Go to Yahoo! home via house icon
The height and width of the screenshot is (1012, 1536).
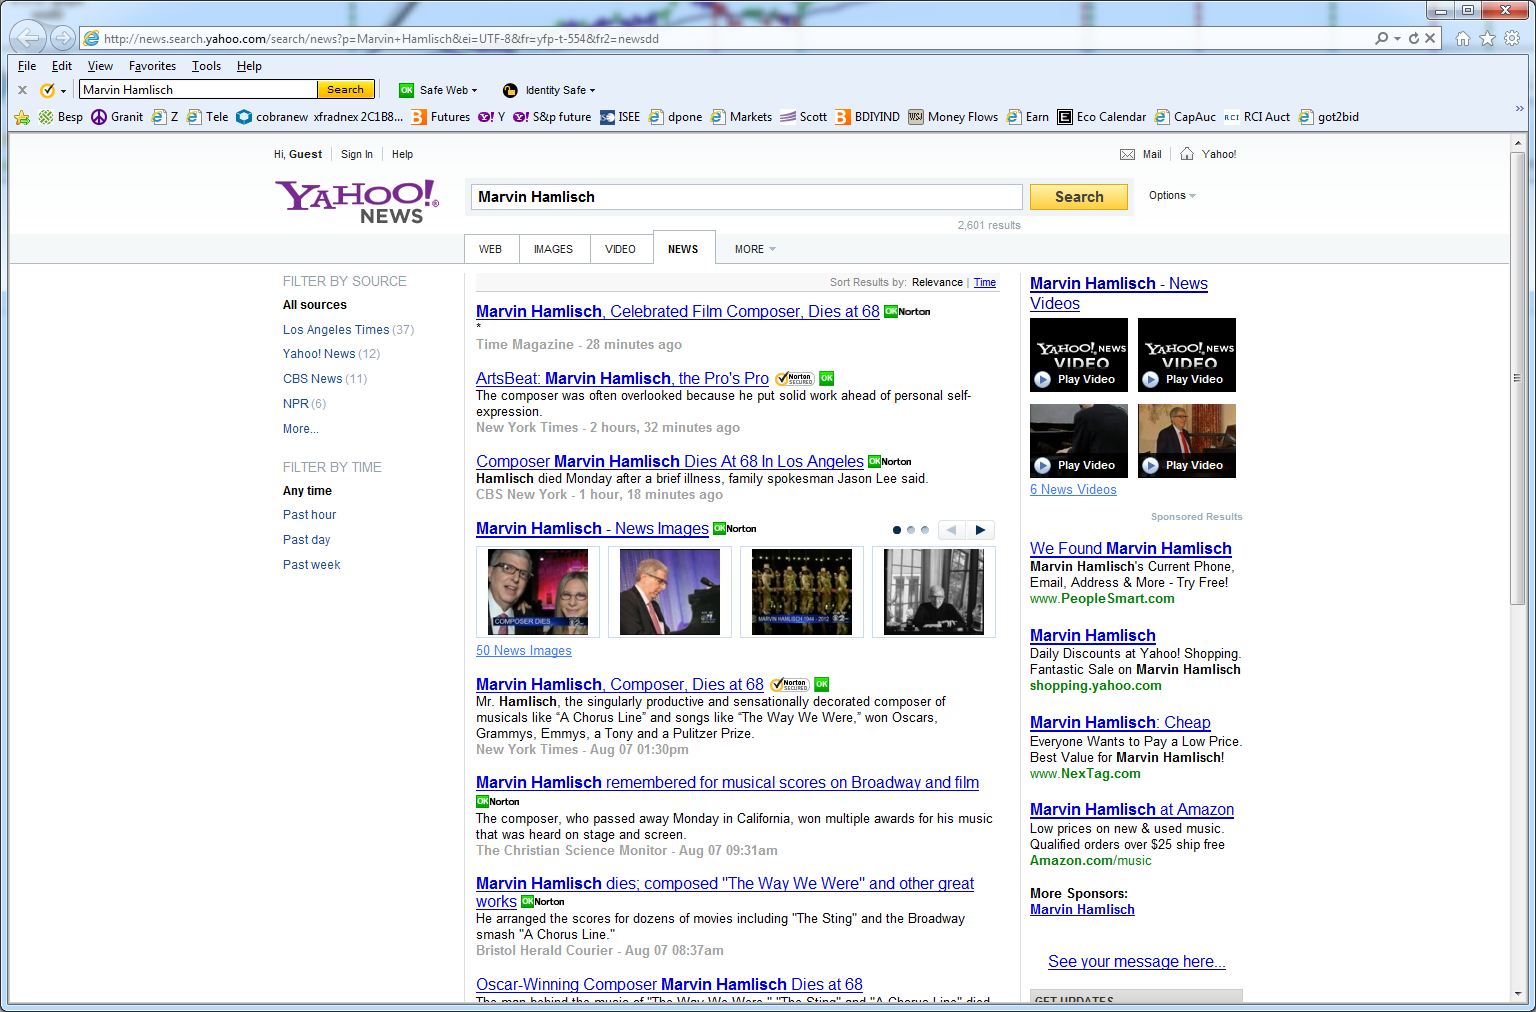1187,154
